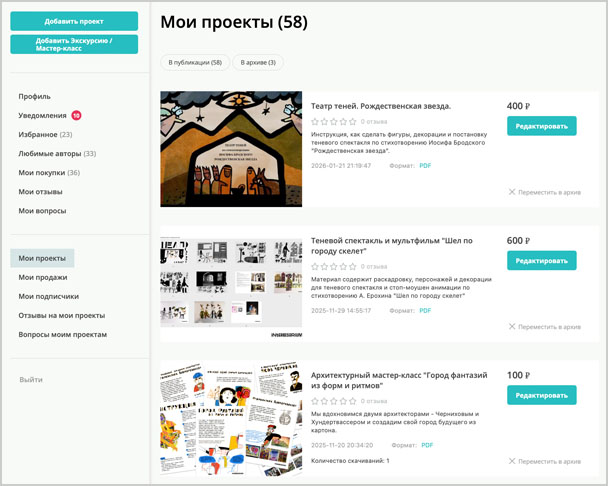
Task: Click the 400 ₽ price
Action: pos(518,106)
